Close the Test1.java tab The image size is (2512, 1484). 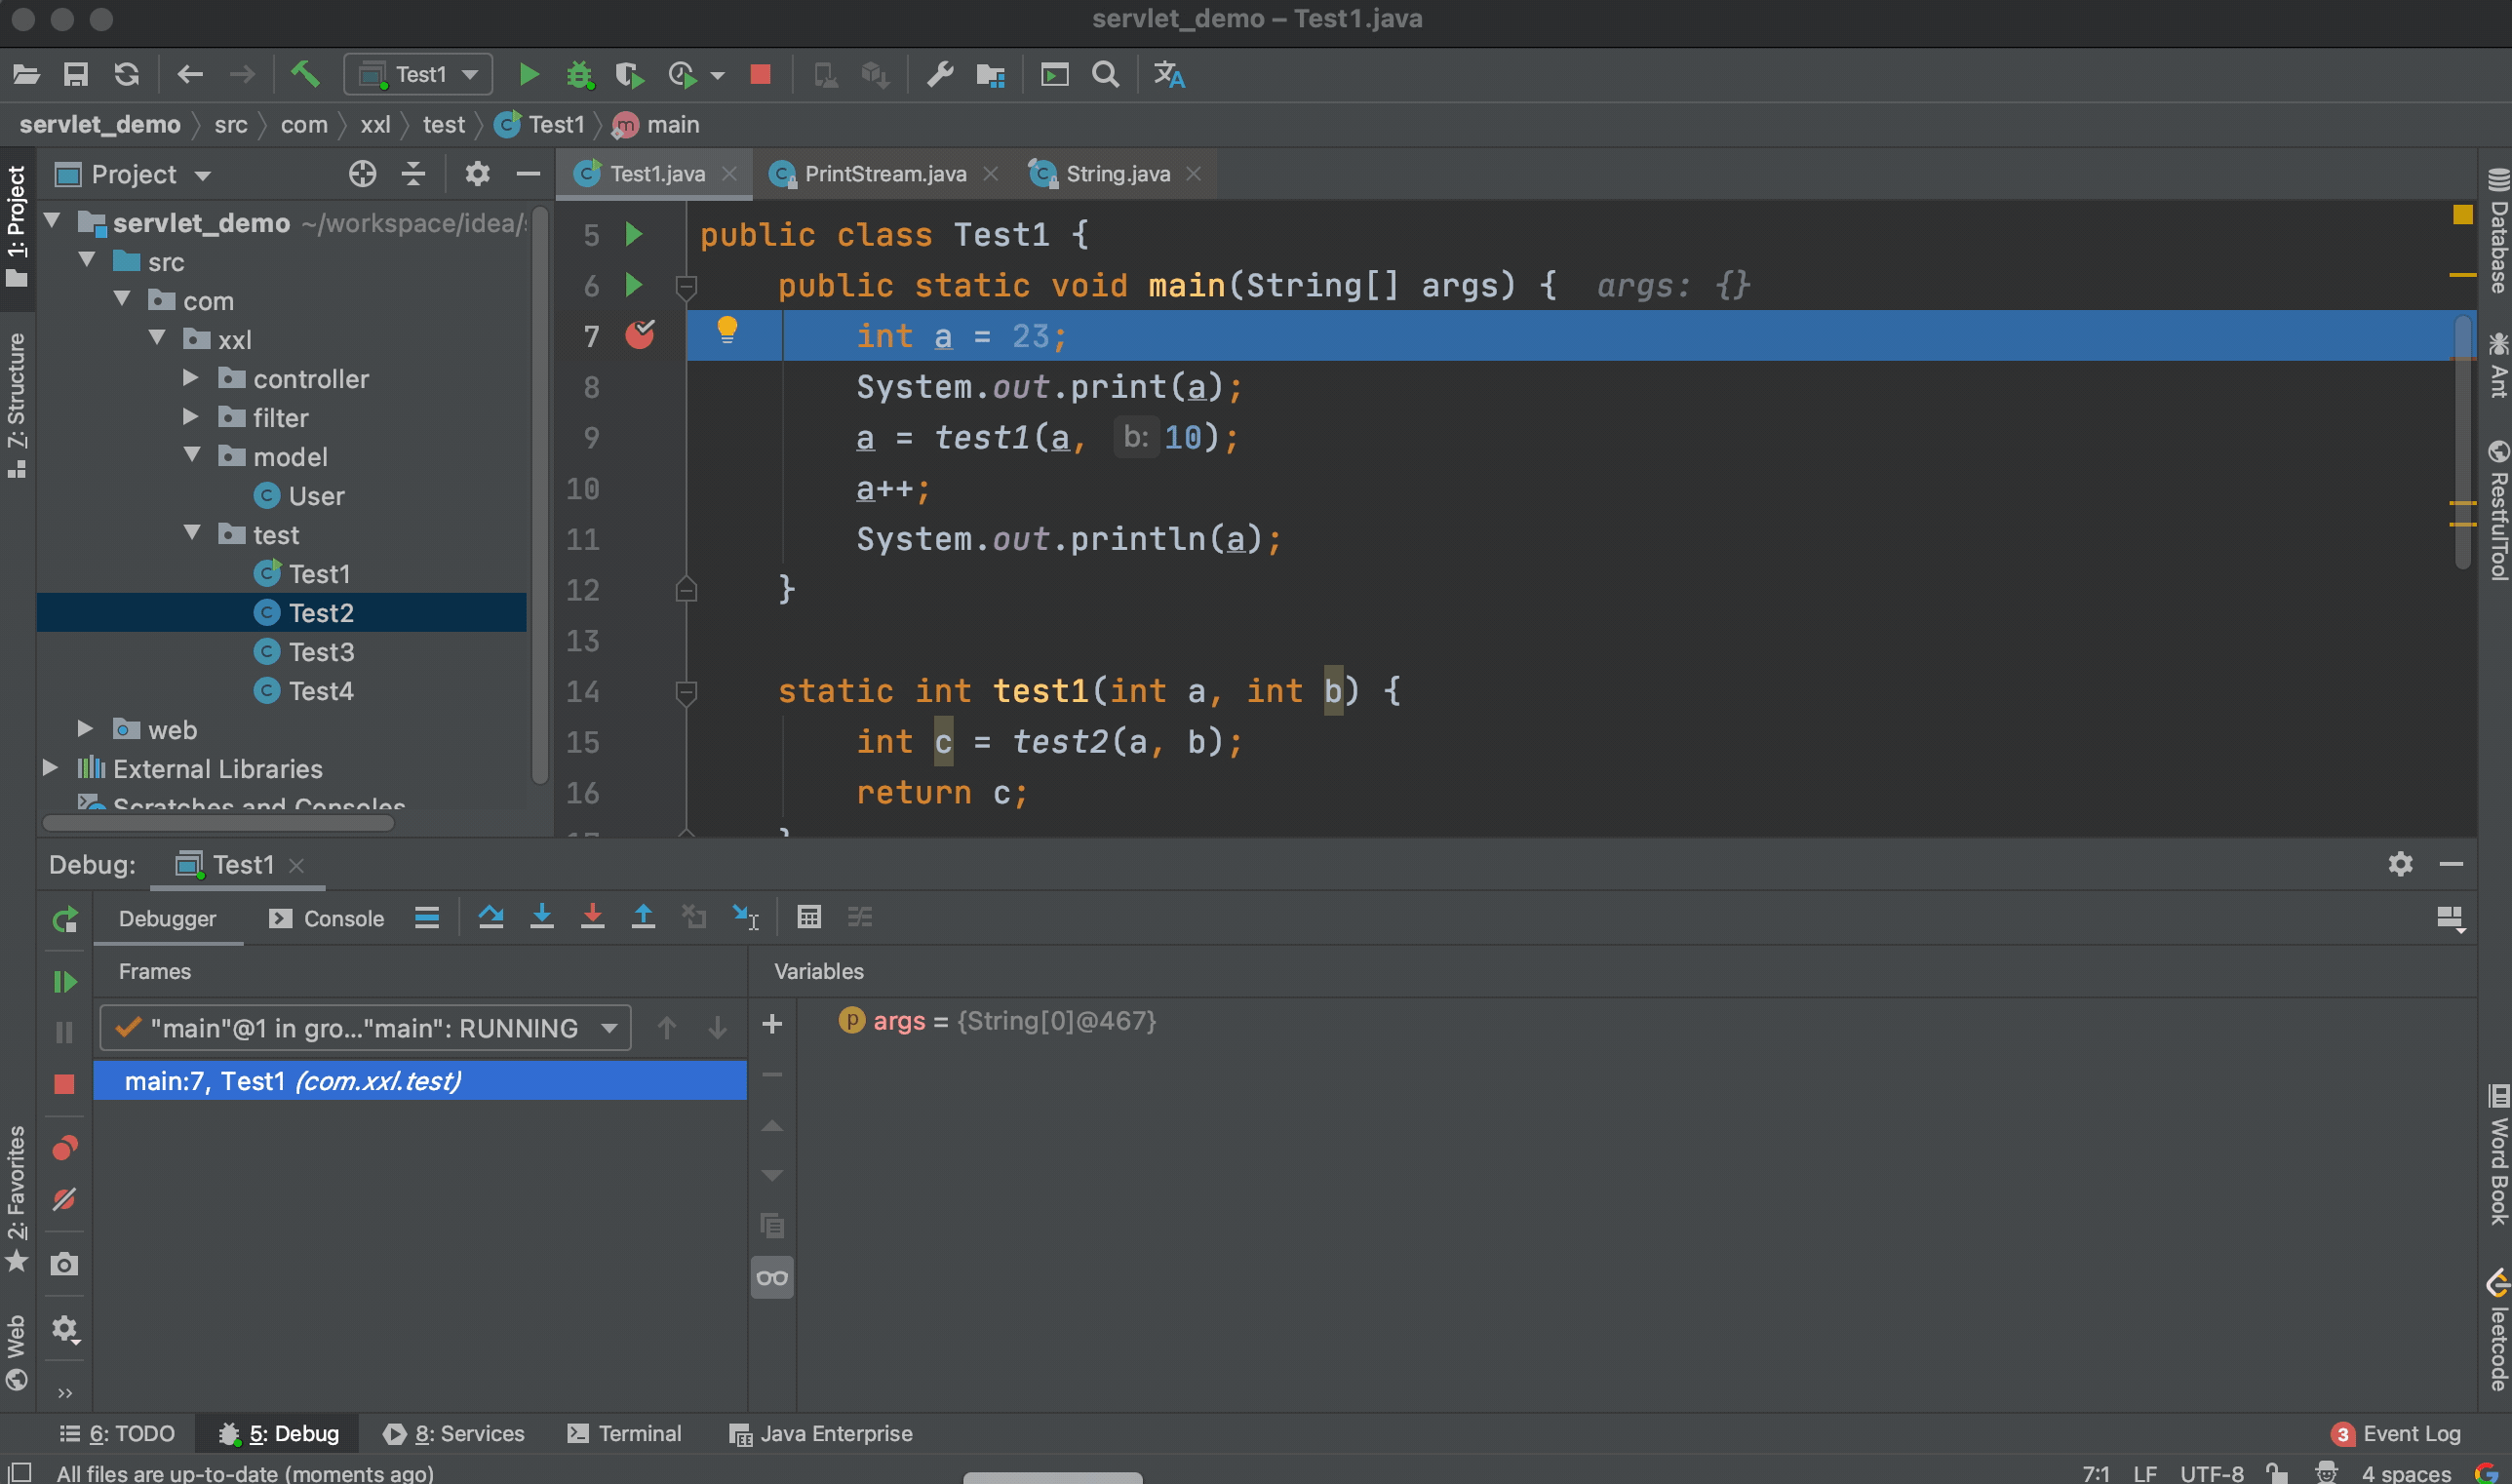[730, 174]
